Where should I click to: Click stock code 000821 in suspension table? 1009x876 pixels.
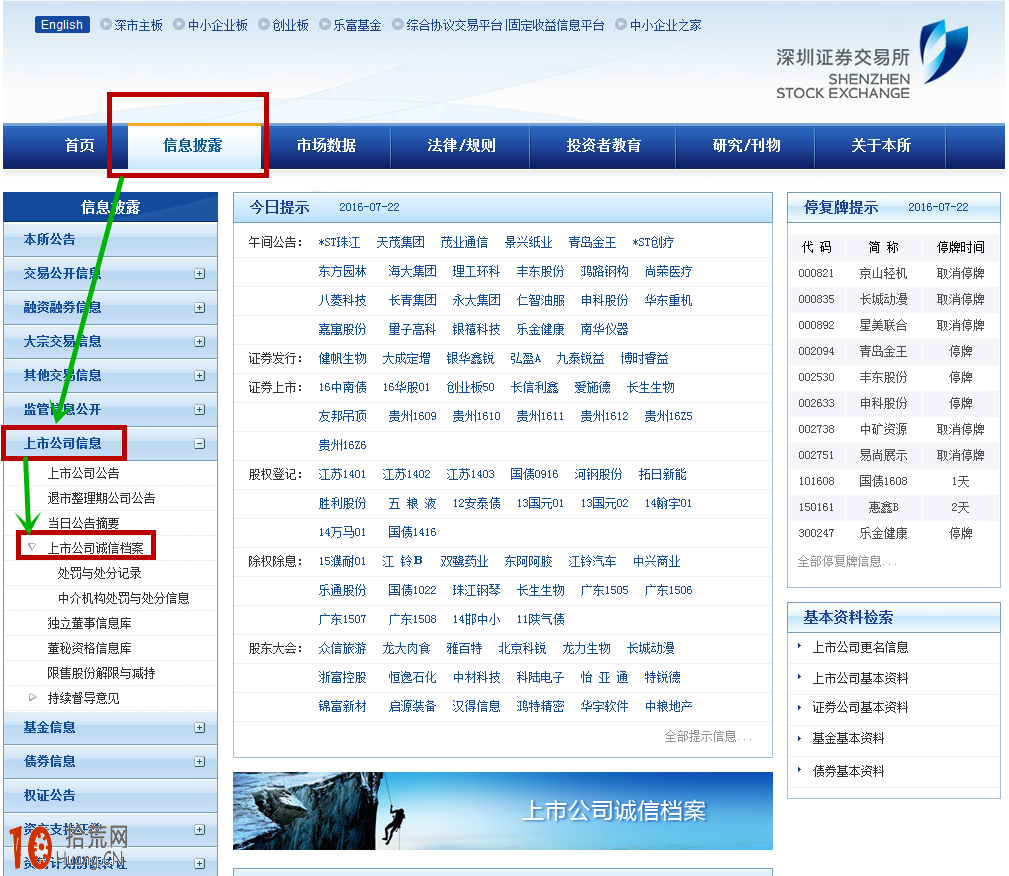coord(816,274)
